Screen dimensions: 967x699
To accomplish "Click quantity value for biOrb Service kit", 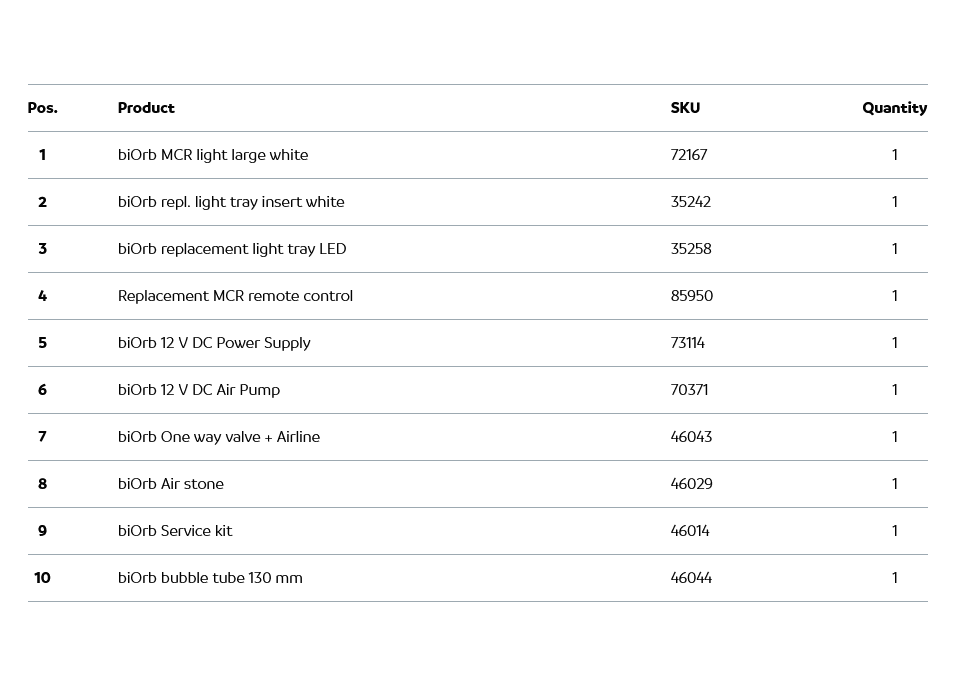I will (x=895, y=531).
